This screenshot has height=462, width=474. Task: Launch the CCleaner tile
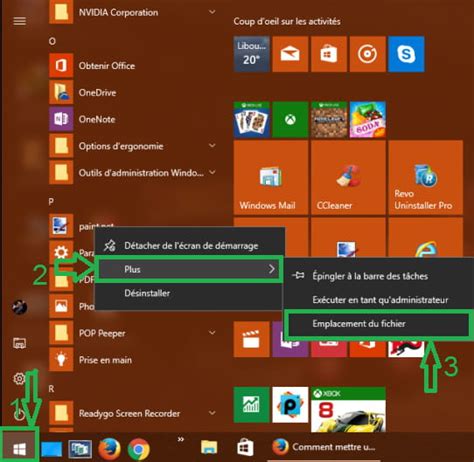pos(348,178)
